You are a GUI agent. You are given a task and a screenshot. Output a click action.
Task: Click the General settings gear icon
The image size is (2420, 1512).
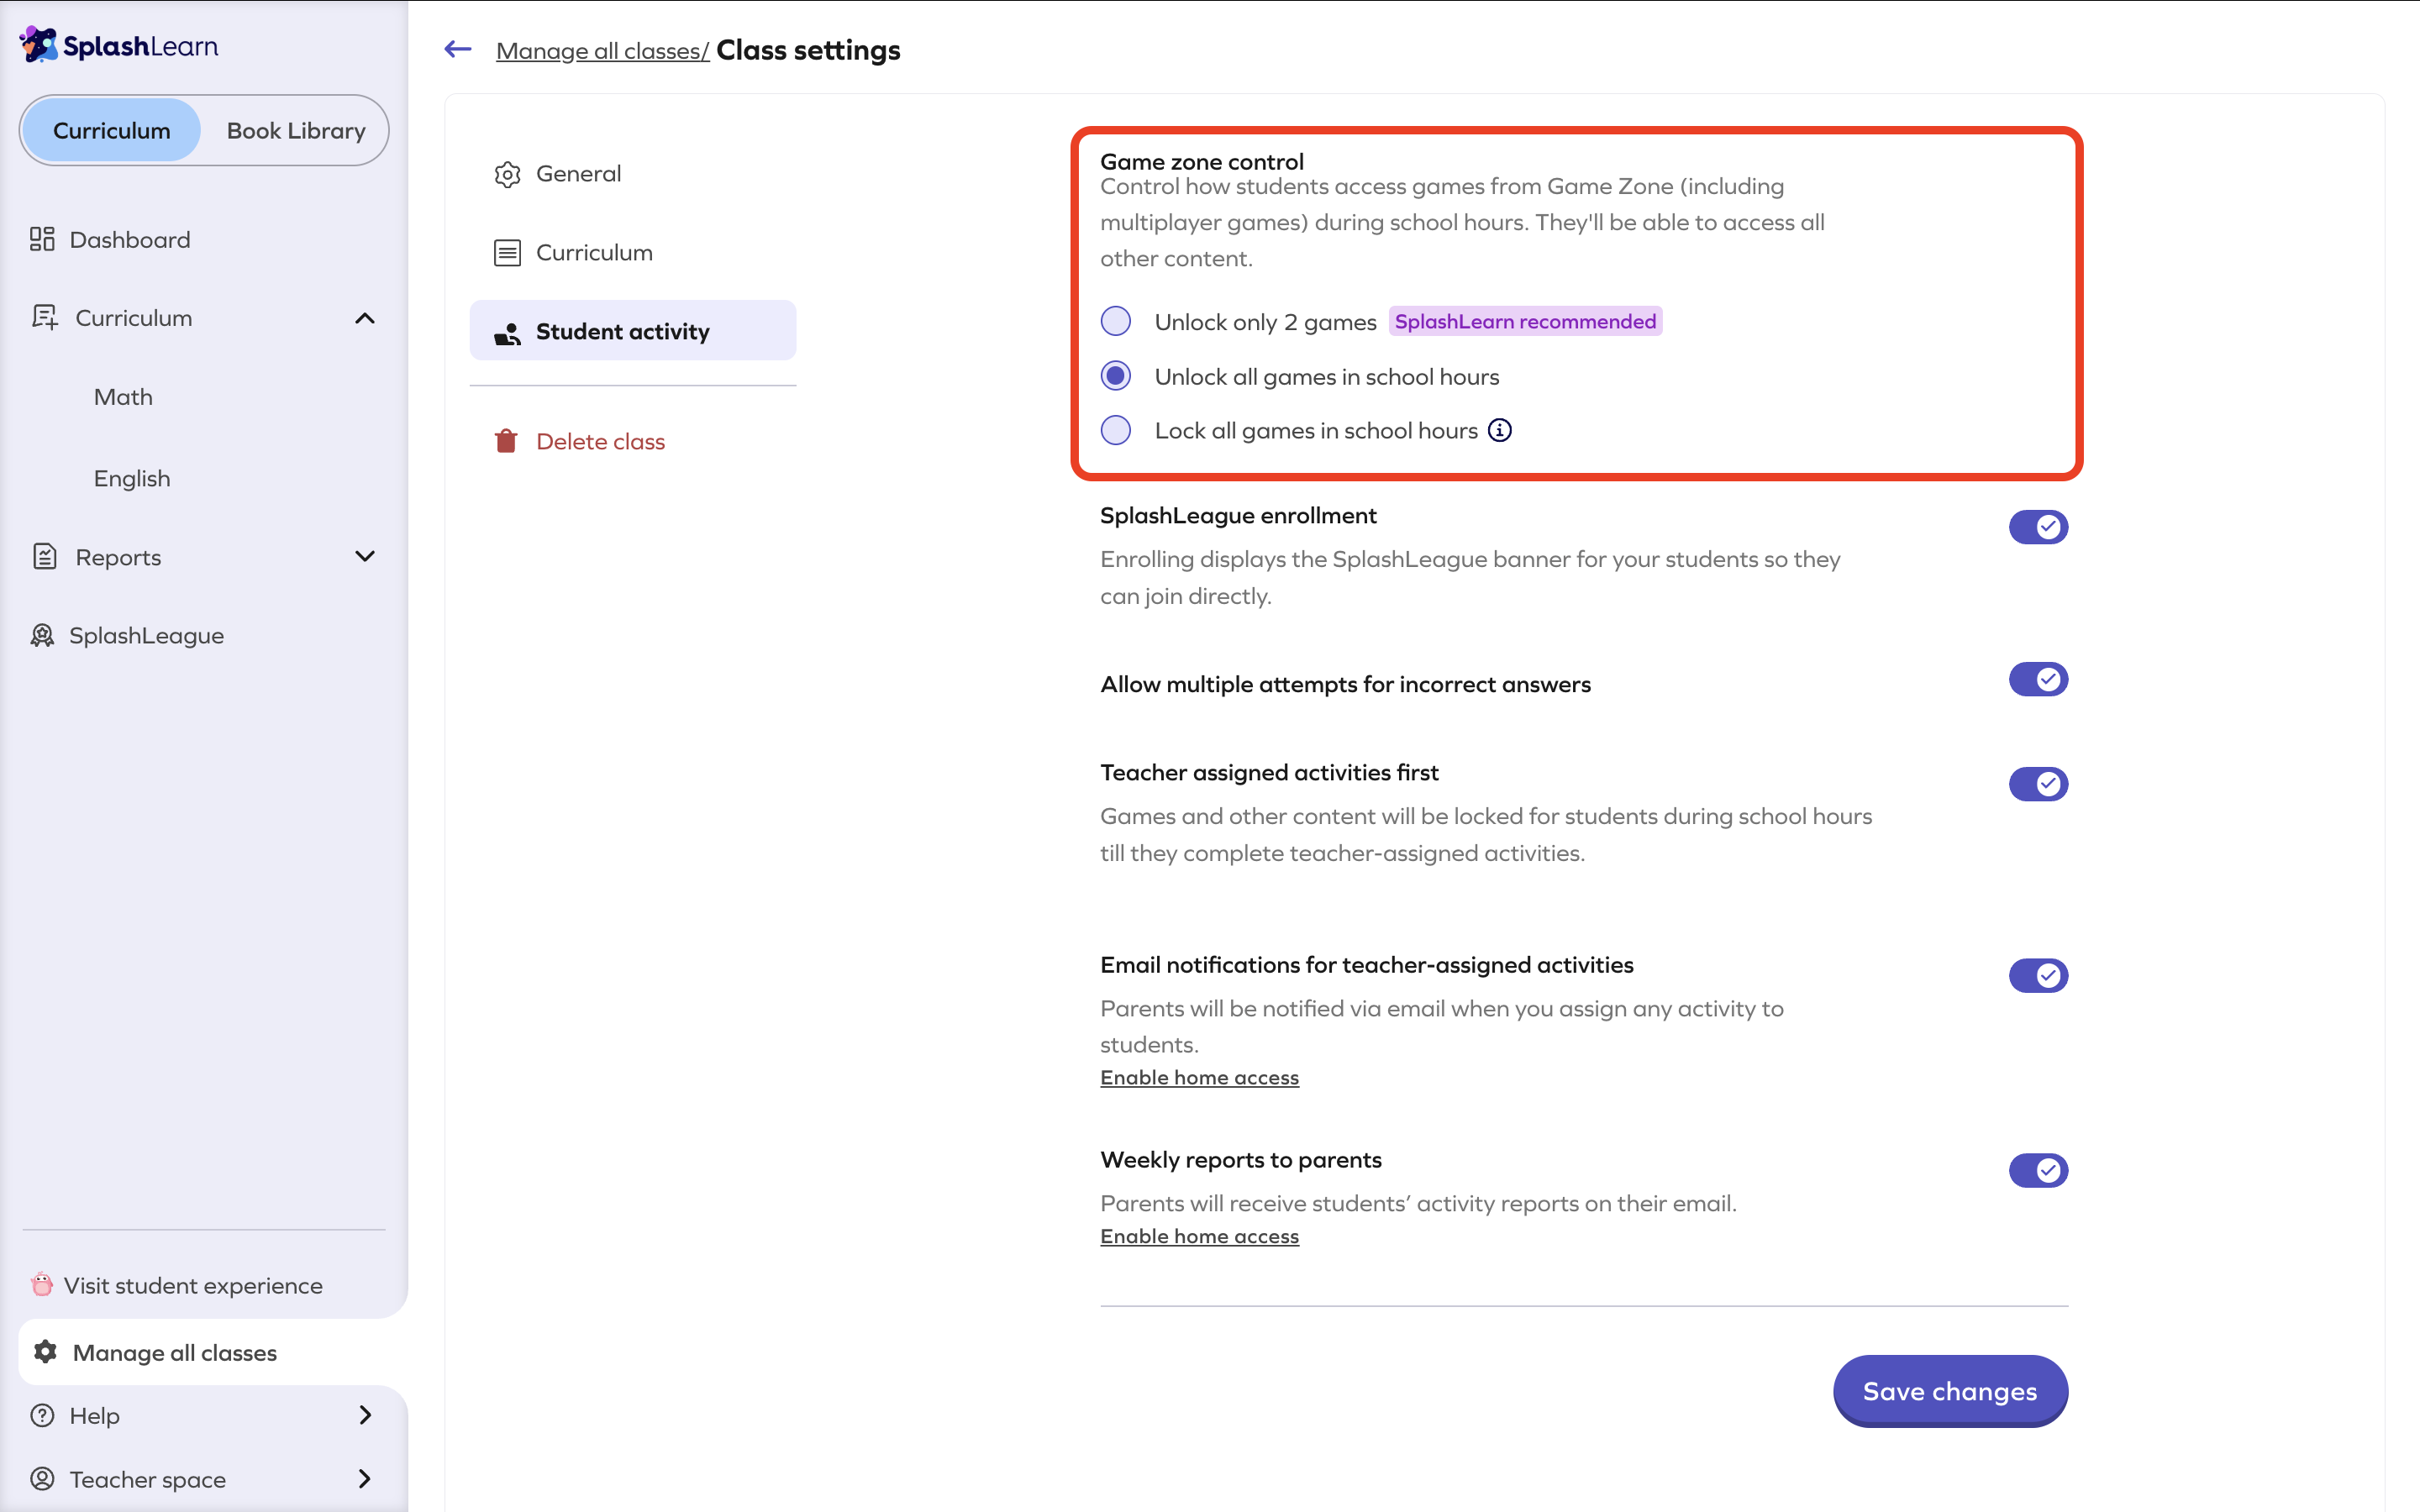507,174
